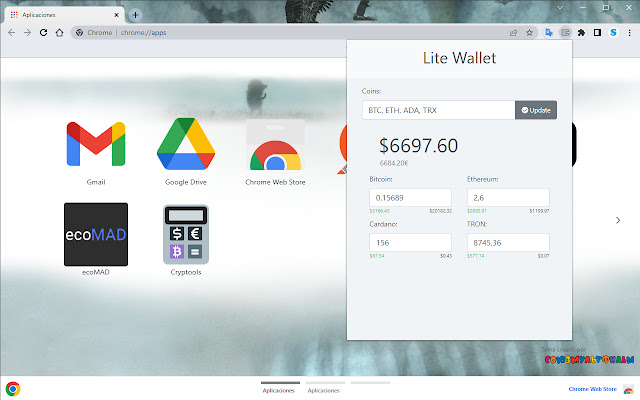Launch the ecoMAD app
This screenshot has height=400, width=640.
click(96, 234)
